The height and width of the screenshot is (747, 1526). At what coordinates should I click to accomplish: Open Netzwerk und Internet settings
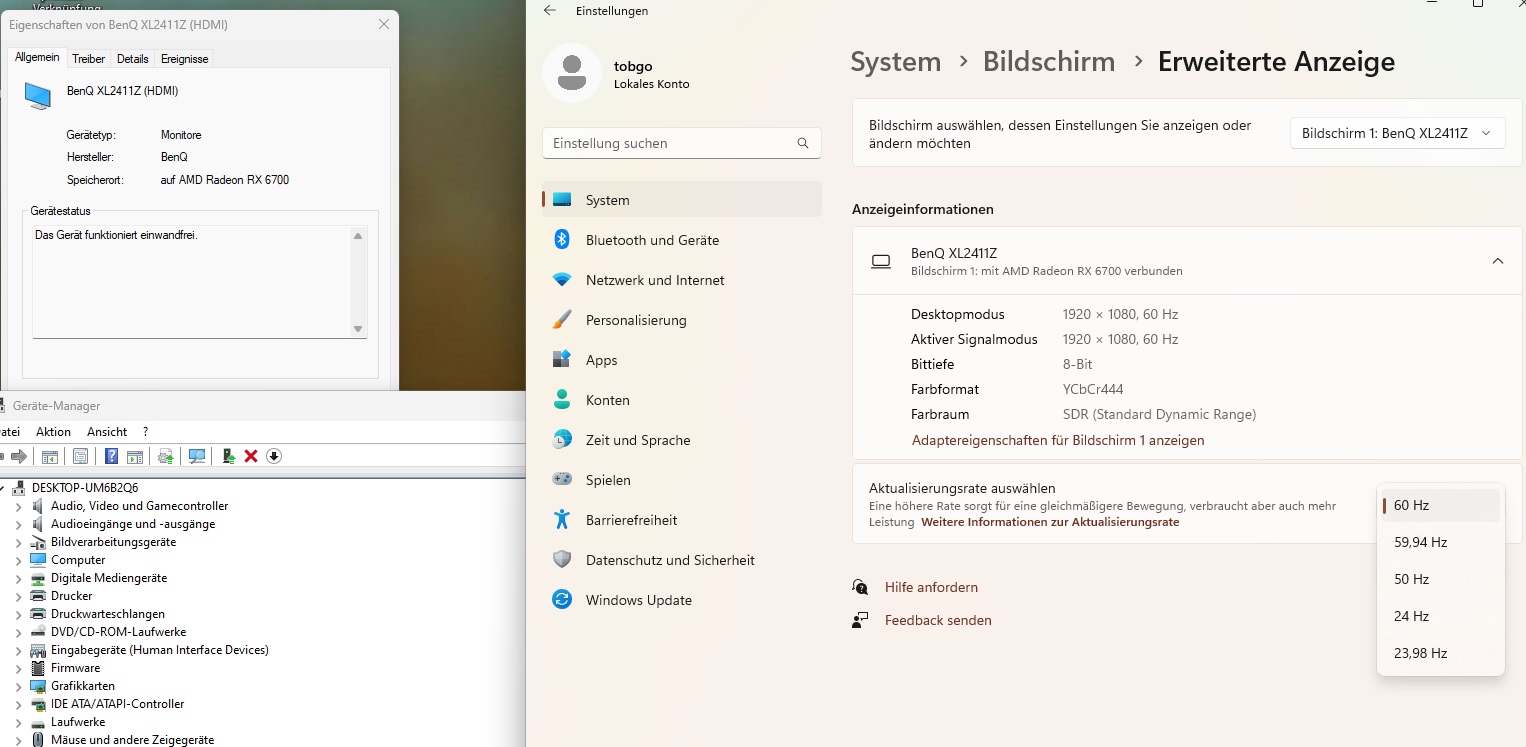point(682,280)
